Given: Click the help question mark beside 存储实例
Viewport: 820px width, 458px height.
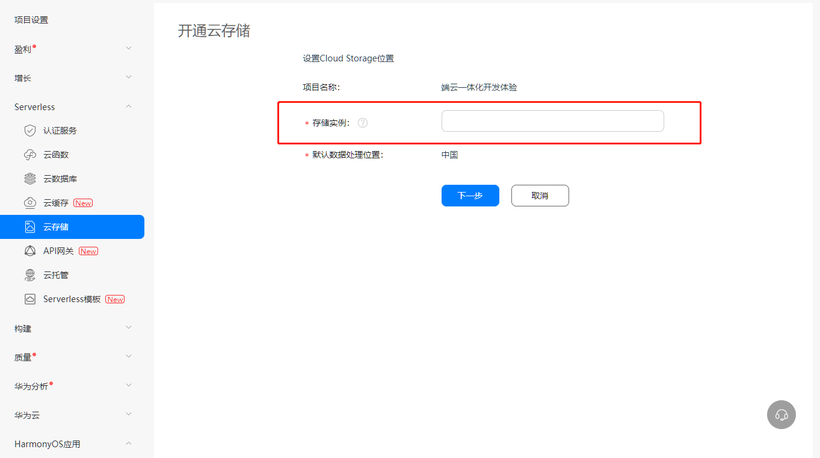Looking at the screenshot, I should click(362, 123).
